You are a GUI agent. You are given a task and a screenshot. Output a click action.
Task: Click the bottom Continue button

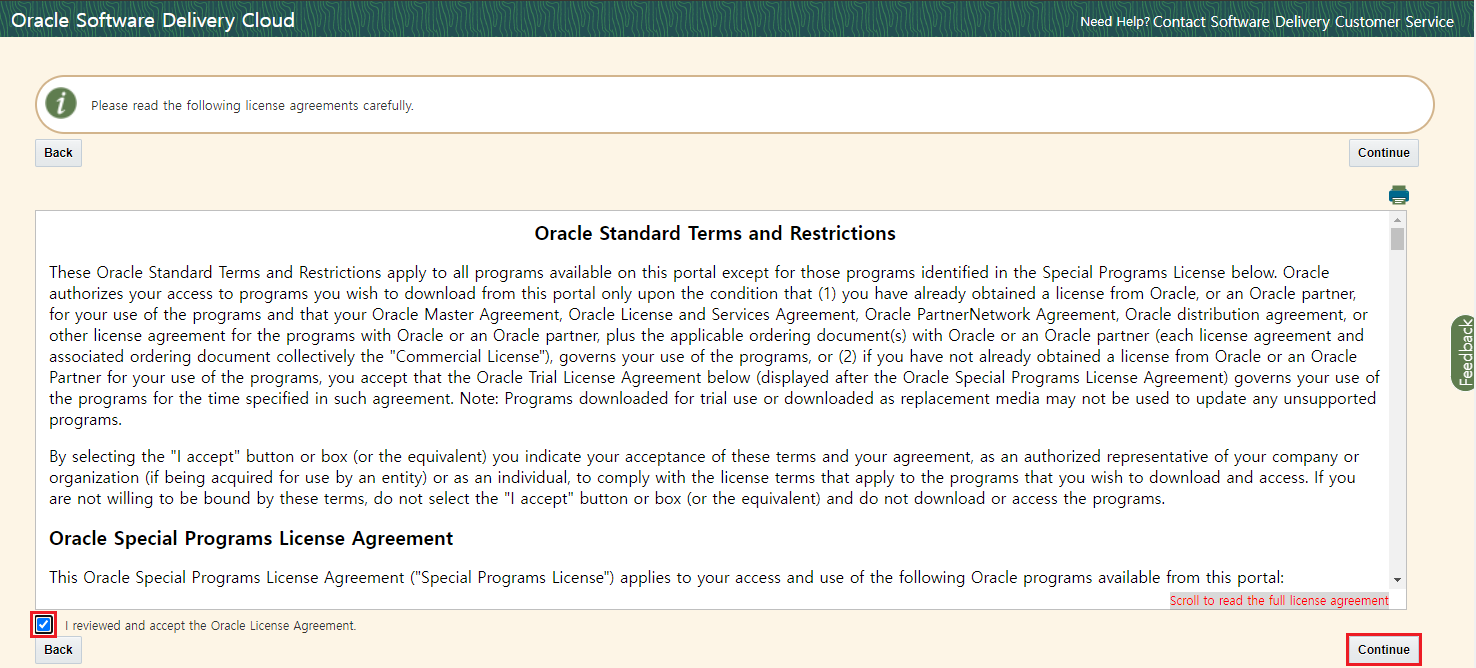point(1384,650)
